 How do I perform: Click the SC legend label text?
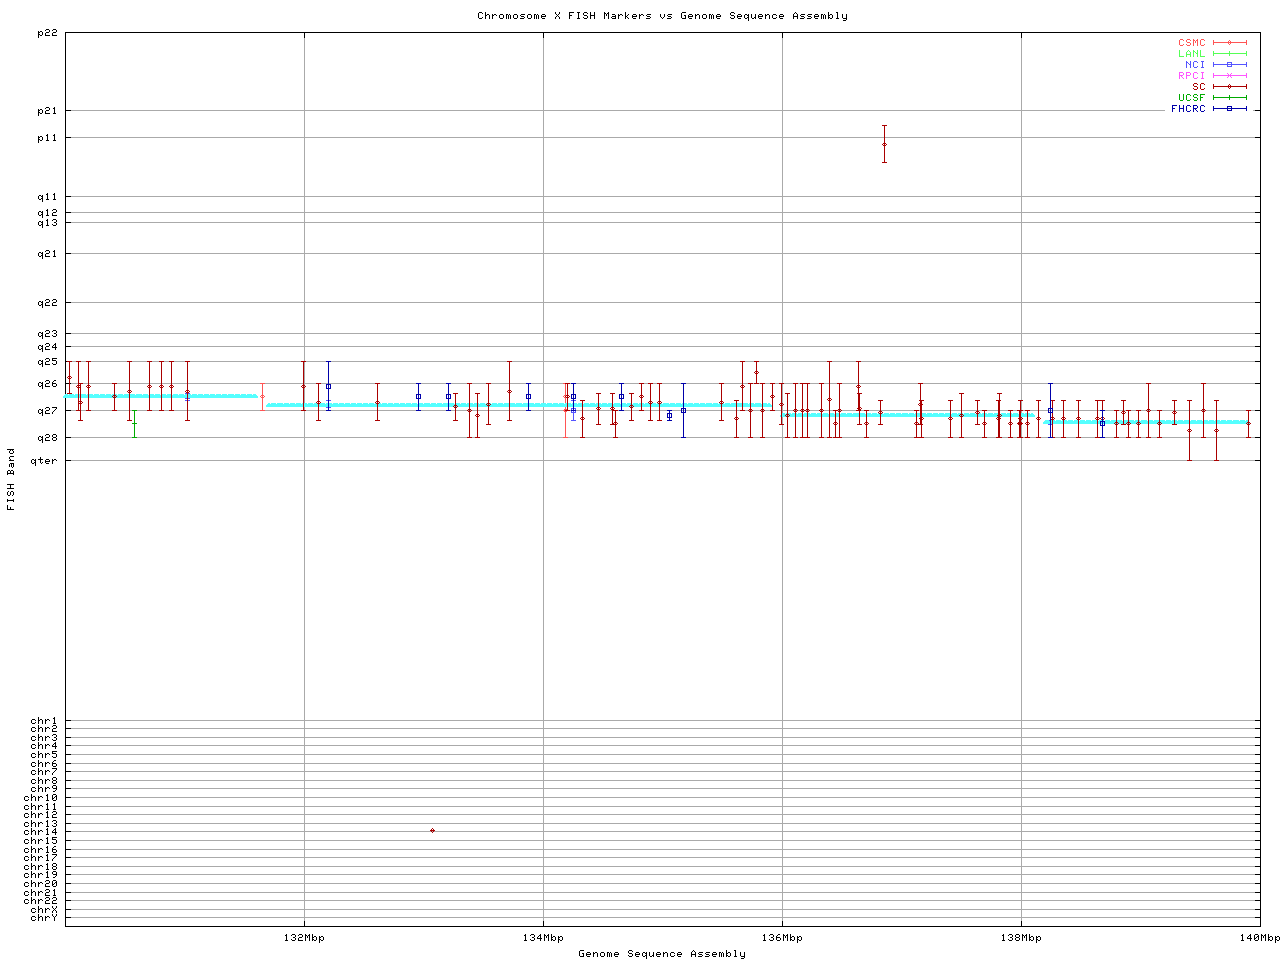pos(1198,87)
